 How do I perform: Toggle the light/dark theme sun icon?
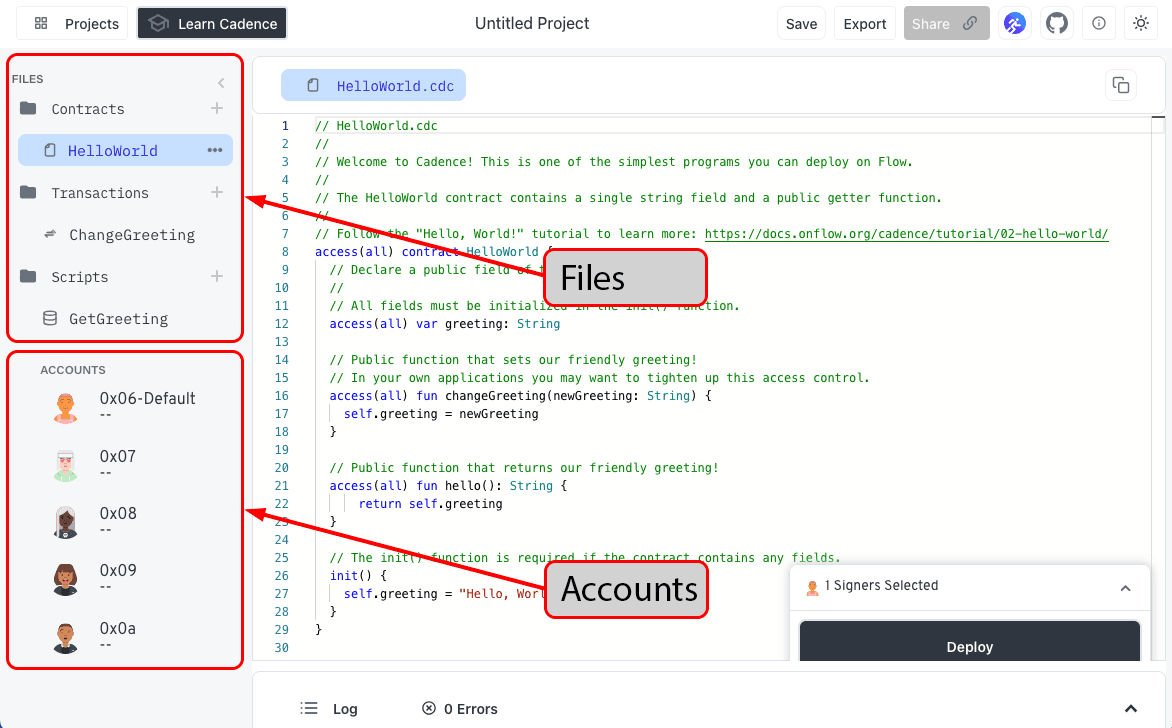[1141, 24]
